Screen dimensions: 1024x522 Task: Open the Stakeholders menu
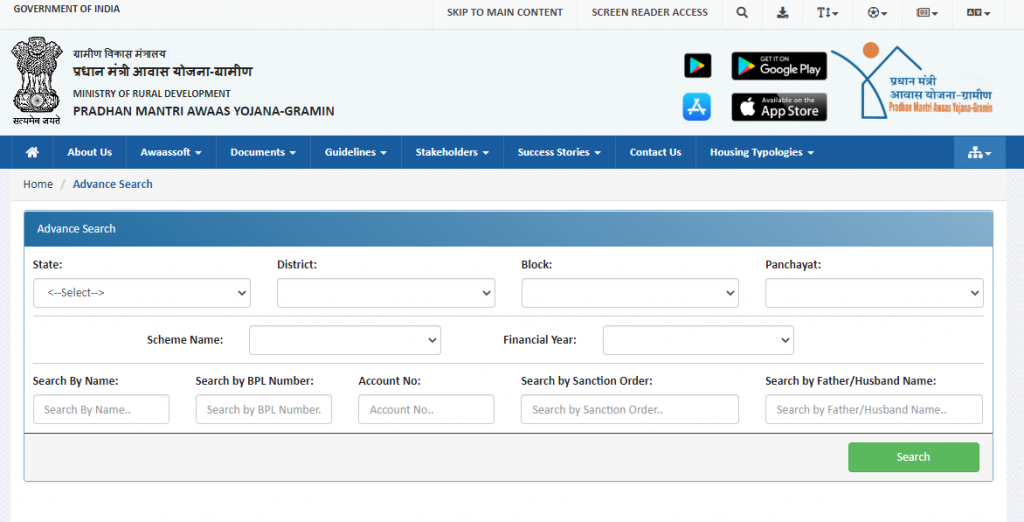pyautogui.click(x=452, y=152)
